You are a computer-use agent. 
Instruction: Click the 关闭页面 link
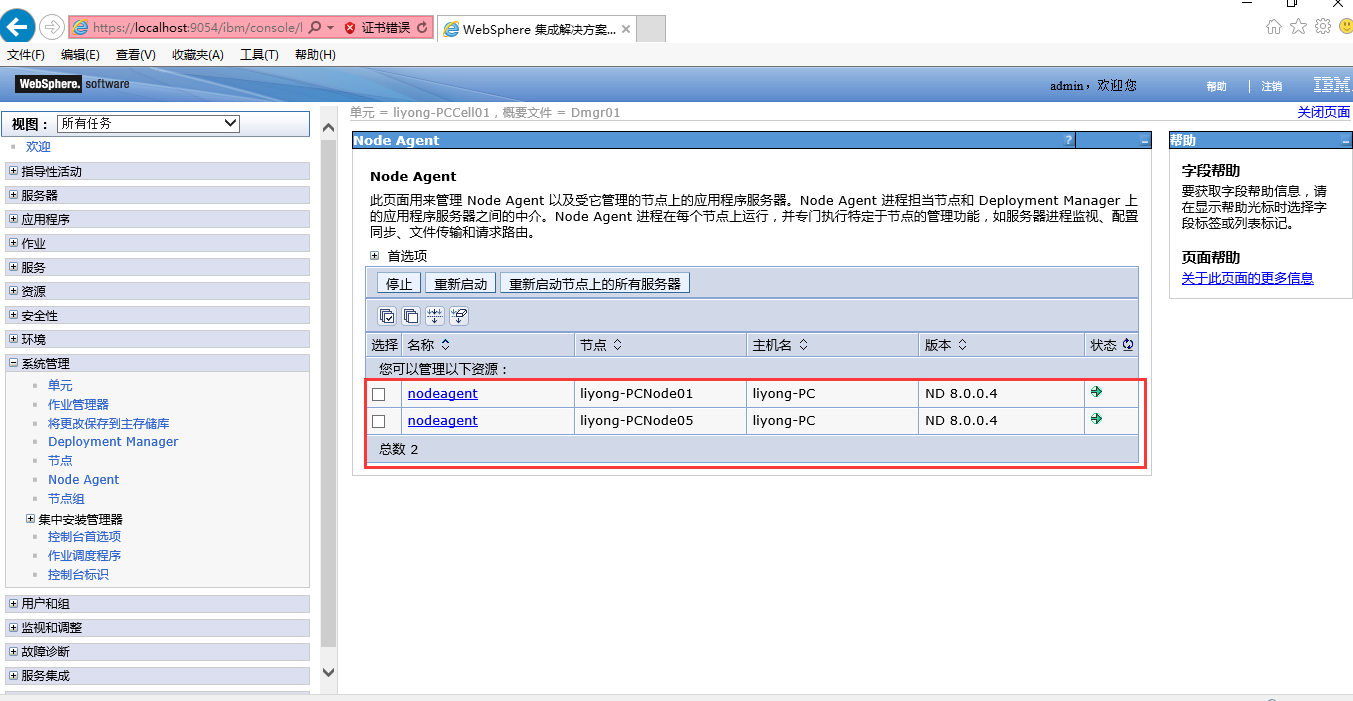tap(1324, 112)
